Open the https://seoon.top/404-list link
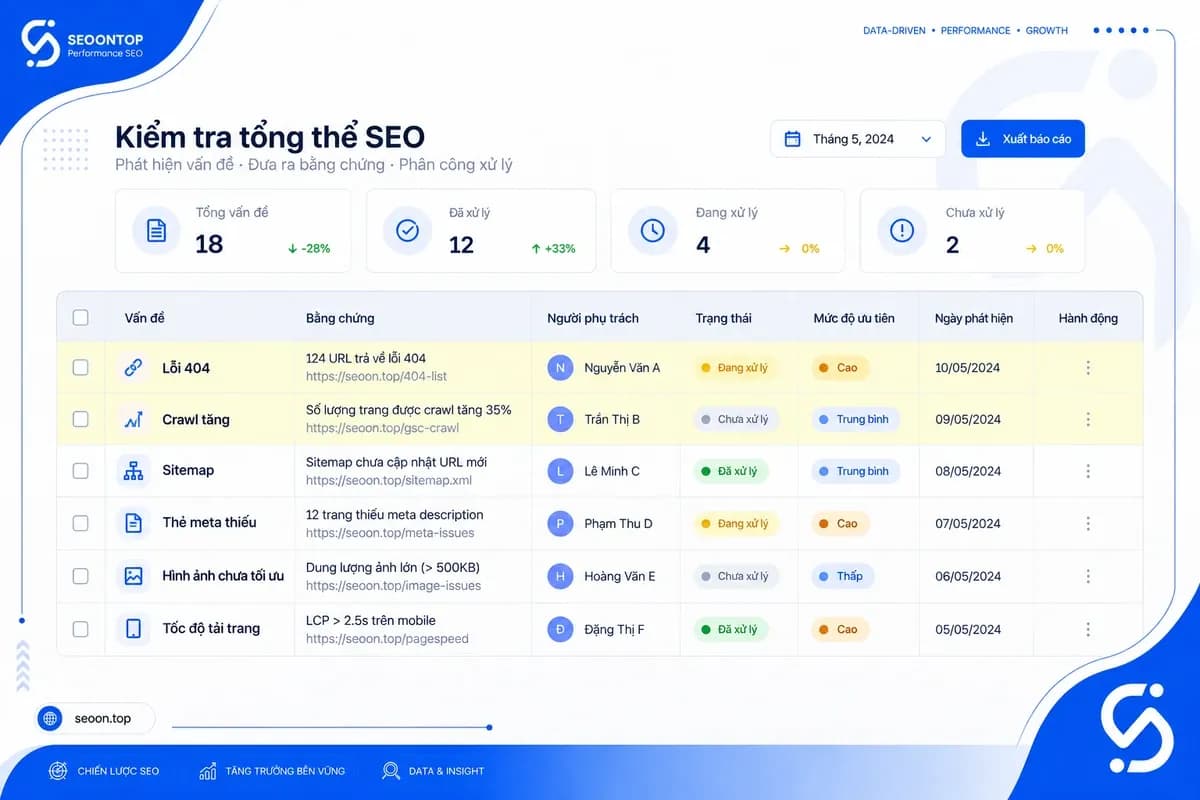 tap(376, 377)
